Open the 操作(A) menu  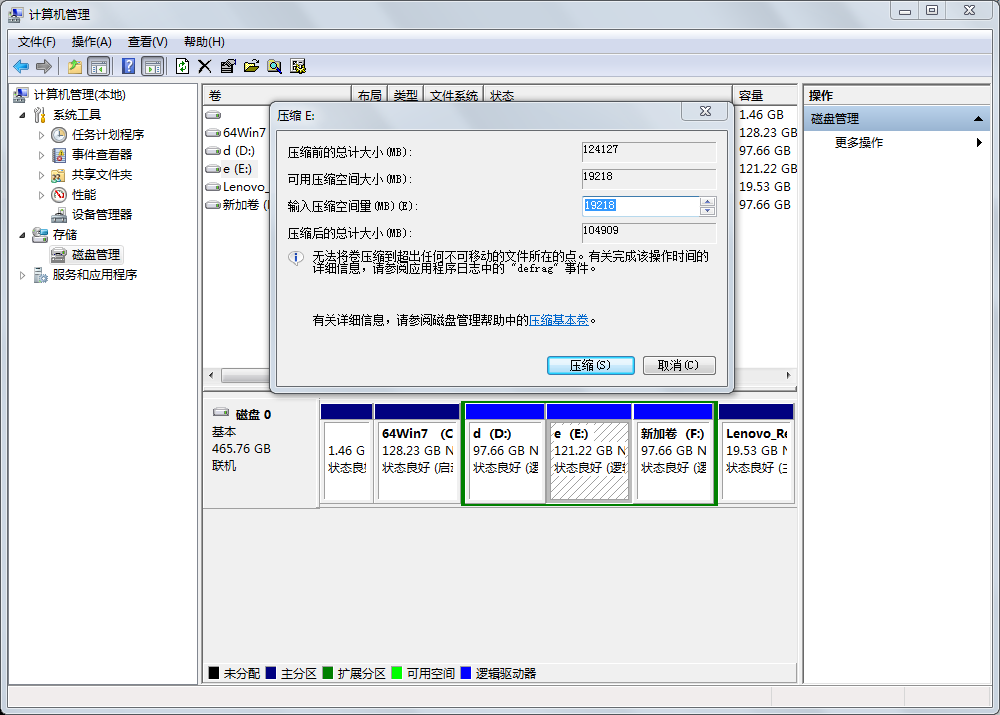tap(91, 42)
